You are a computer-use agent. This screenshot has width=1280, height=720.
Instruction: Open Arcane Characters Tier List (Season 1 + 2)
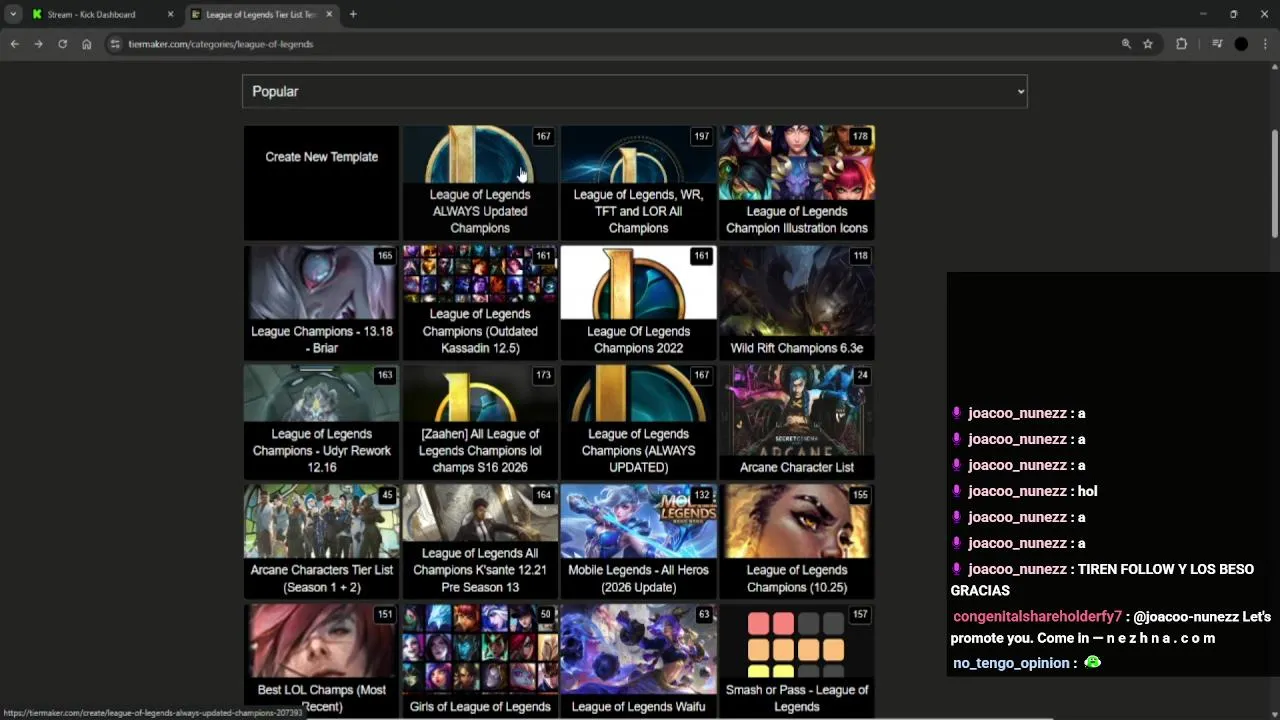(x=321, y=542)
